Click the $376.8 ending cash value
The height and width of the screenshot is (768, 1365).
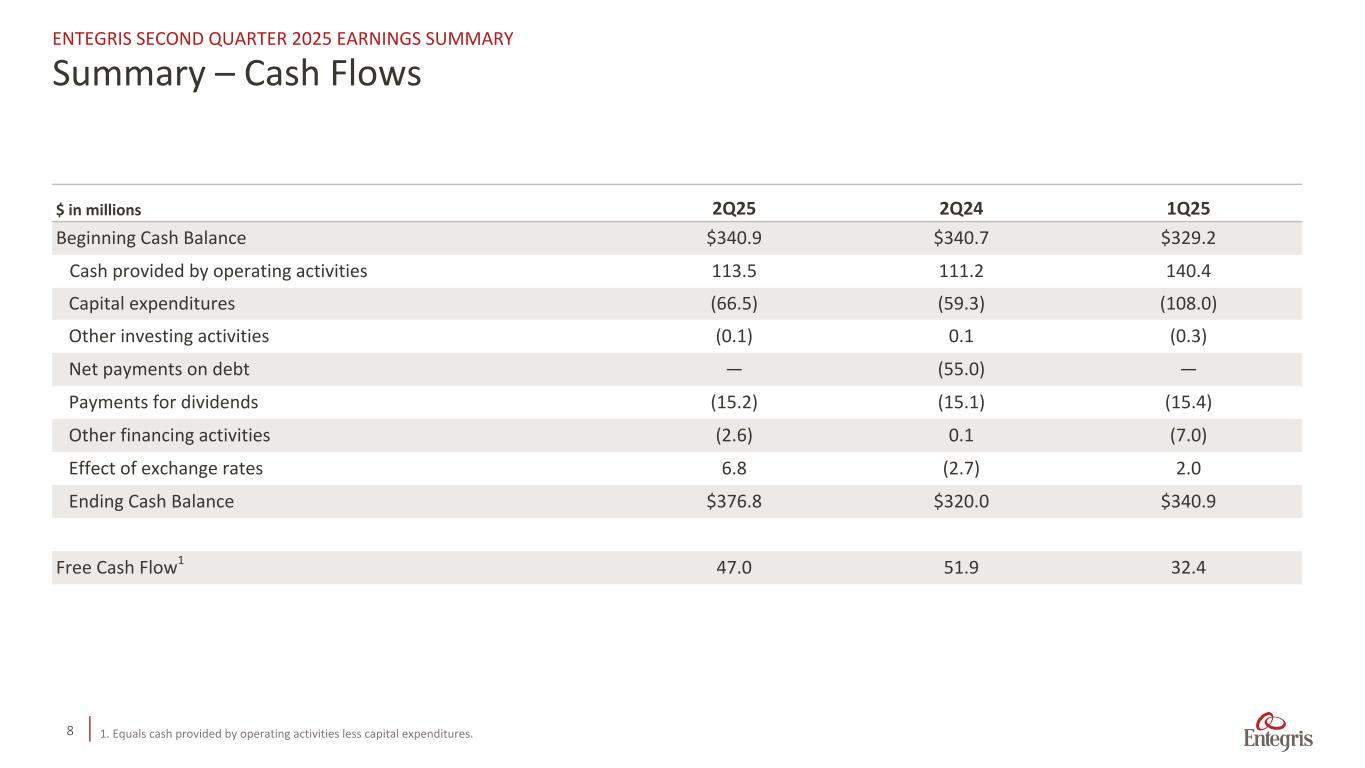pyautogui.click(x=733, y=502)
